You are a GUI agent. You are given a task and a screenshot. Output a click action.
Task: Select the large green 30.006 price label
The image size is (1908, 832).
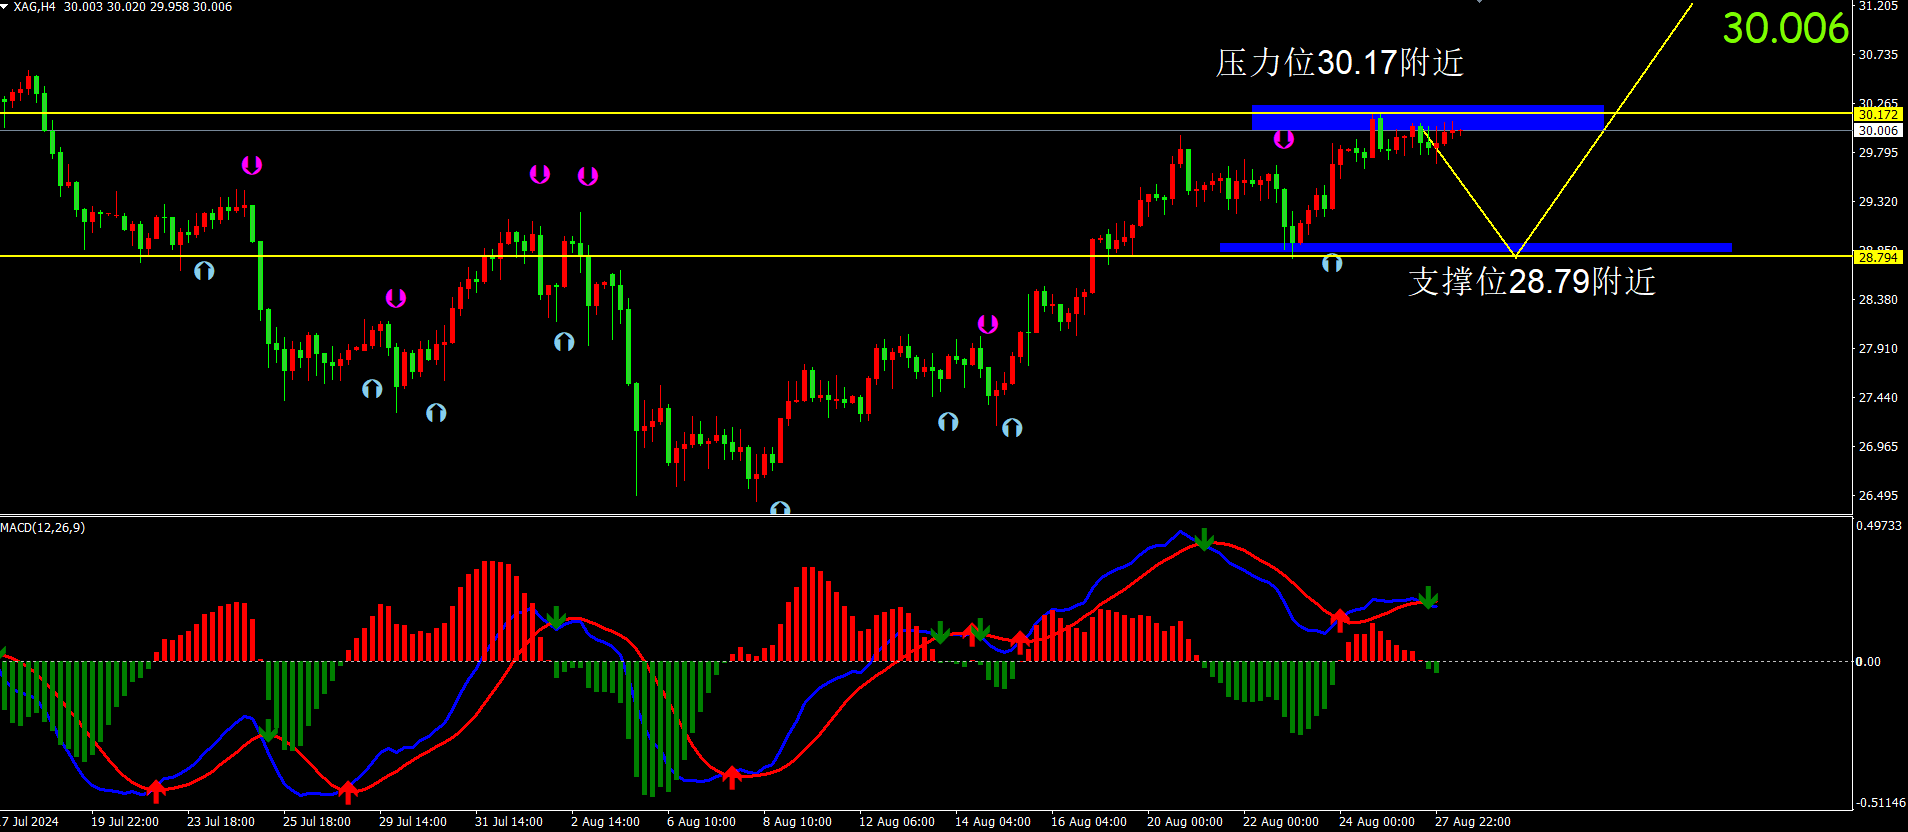(x=1785, y=28)
